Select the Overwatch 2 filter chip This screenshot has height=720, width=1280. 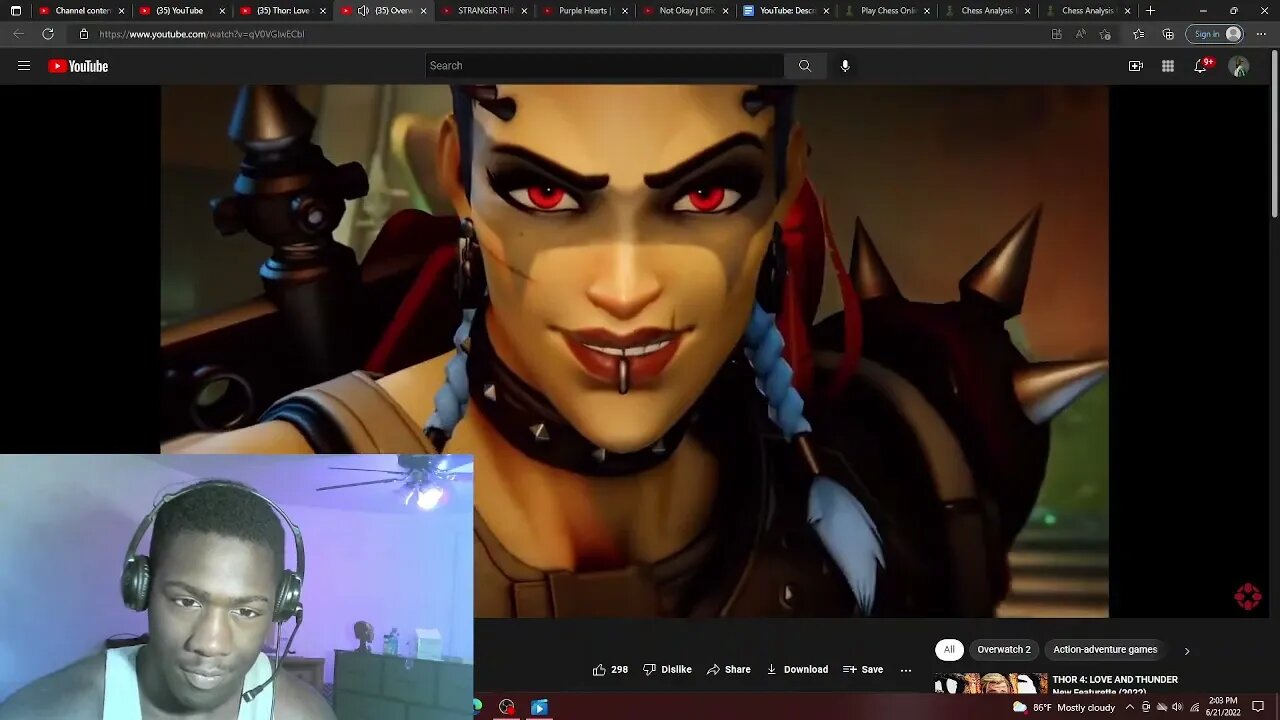(1004, 650)
